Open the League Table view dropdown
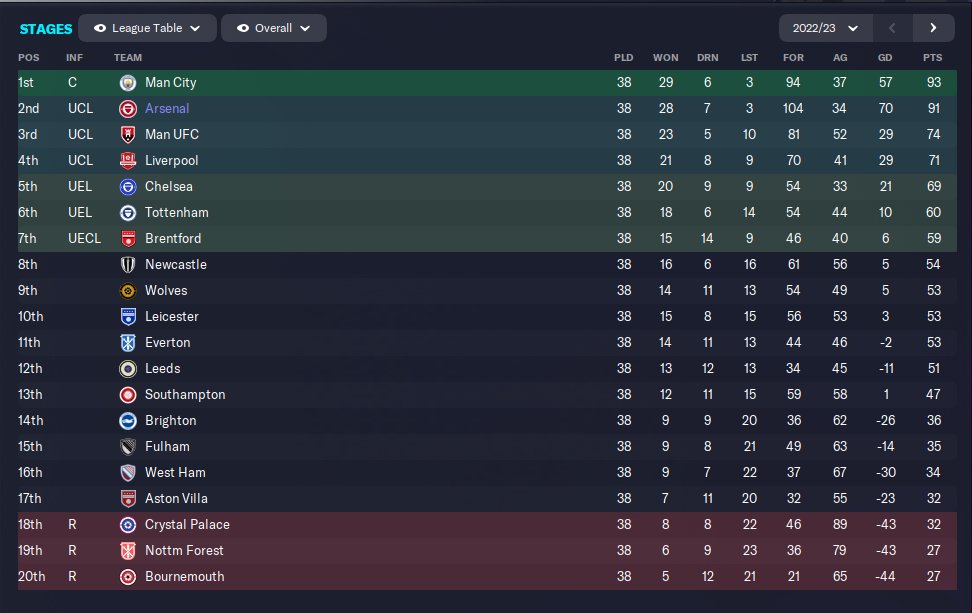This screenshot has width=972, height=613. click(x=146, y=28)
